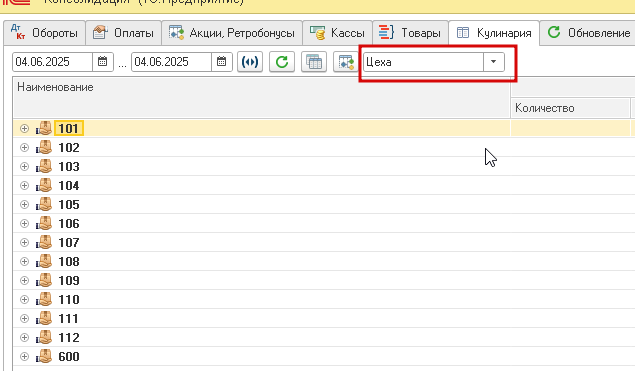Click the box icon of row 107
This screenshot has width=635, height=371.
pyautogui.click(x=44, y=243)
